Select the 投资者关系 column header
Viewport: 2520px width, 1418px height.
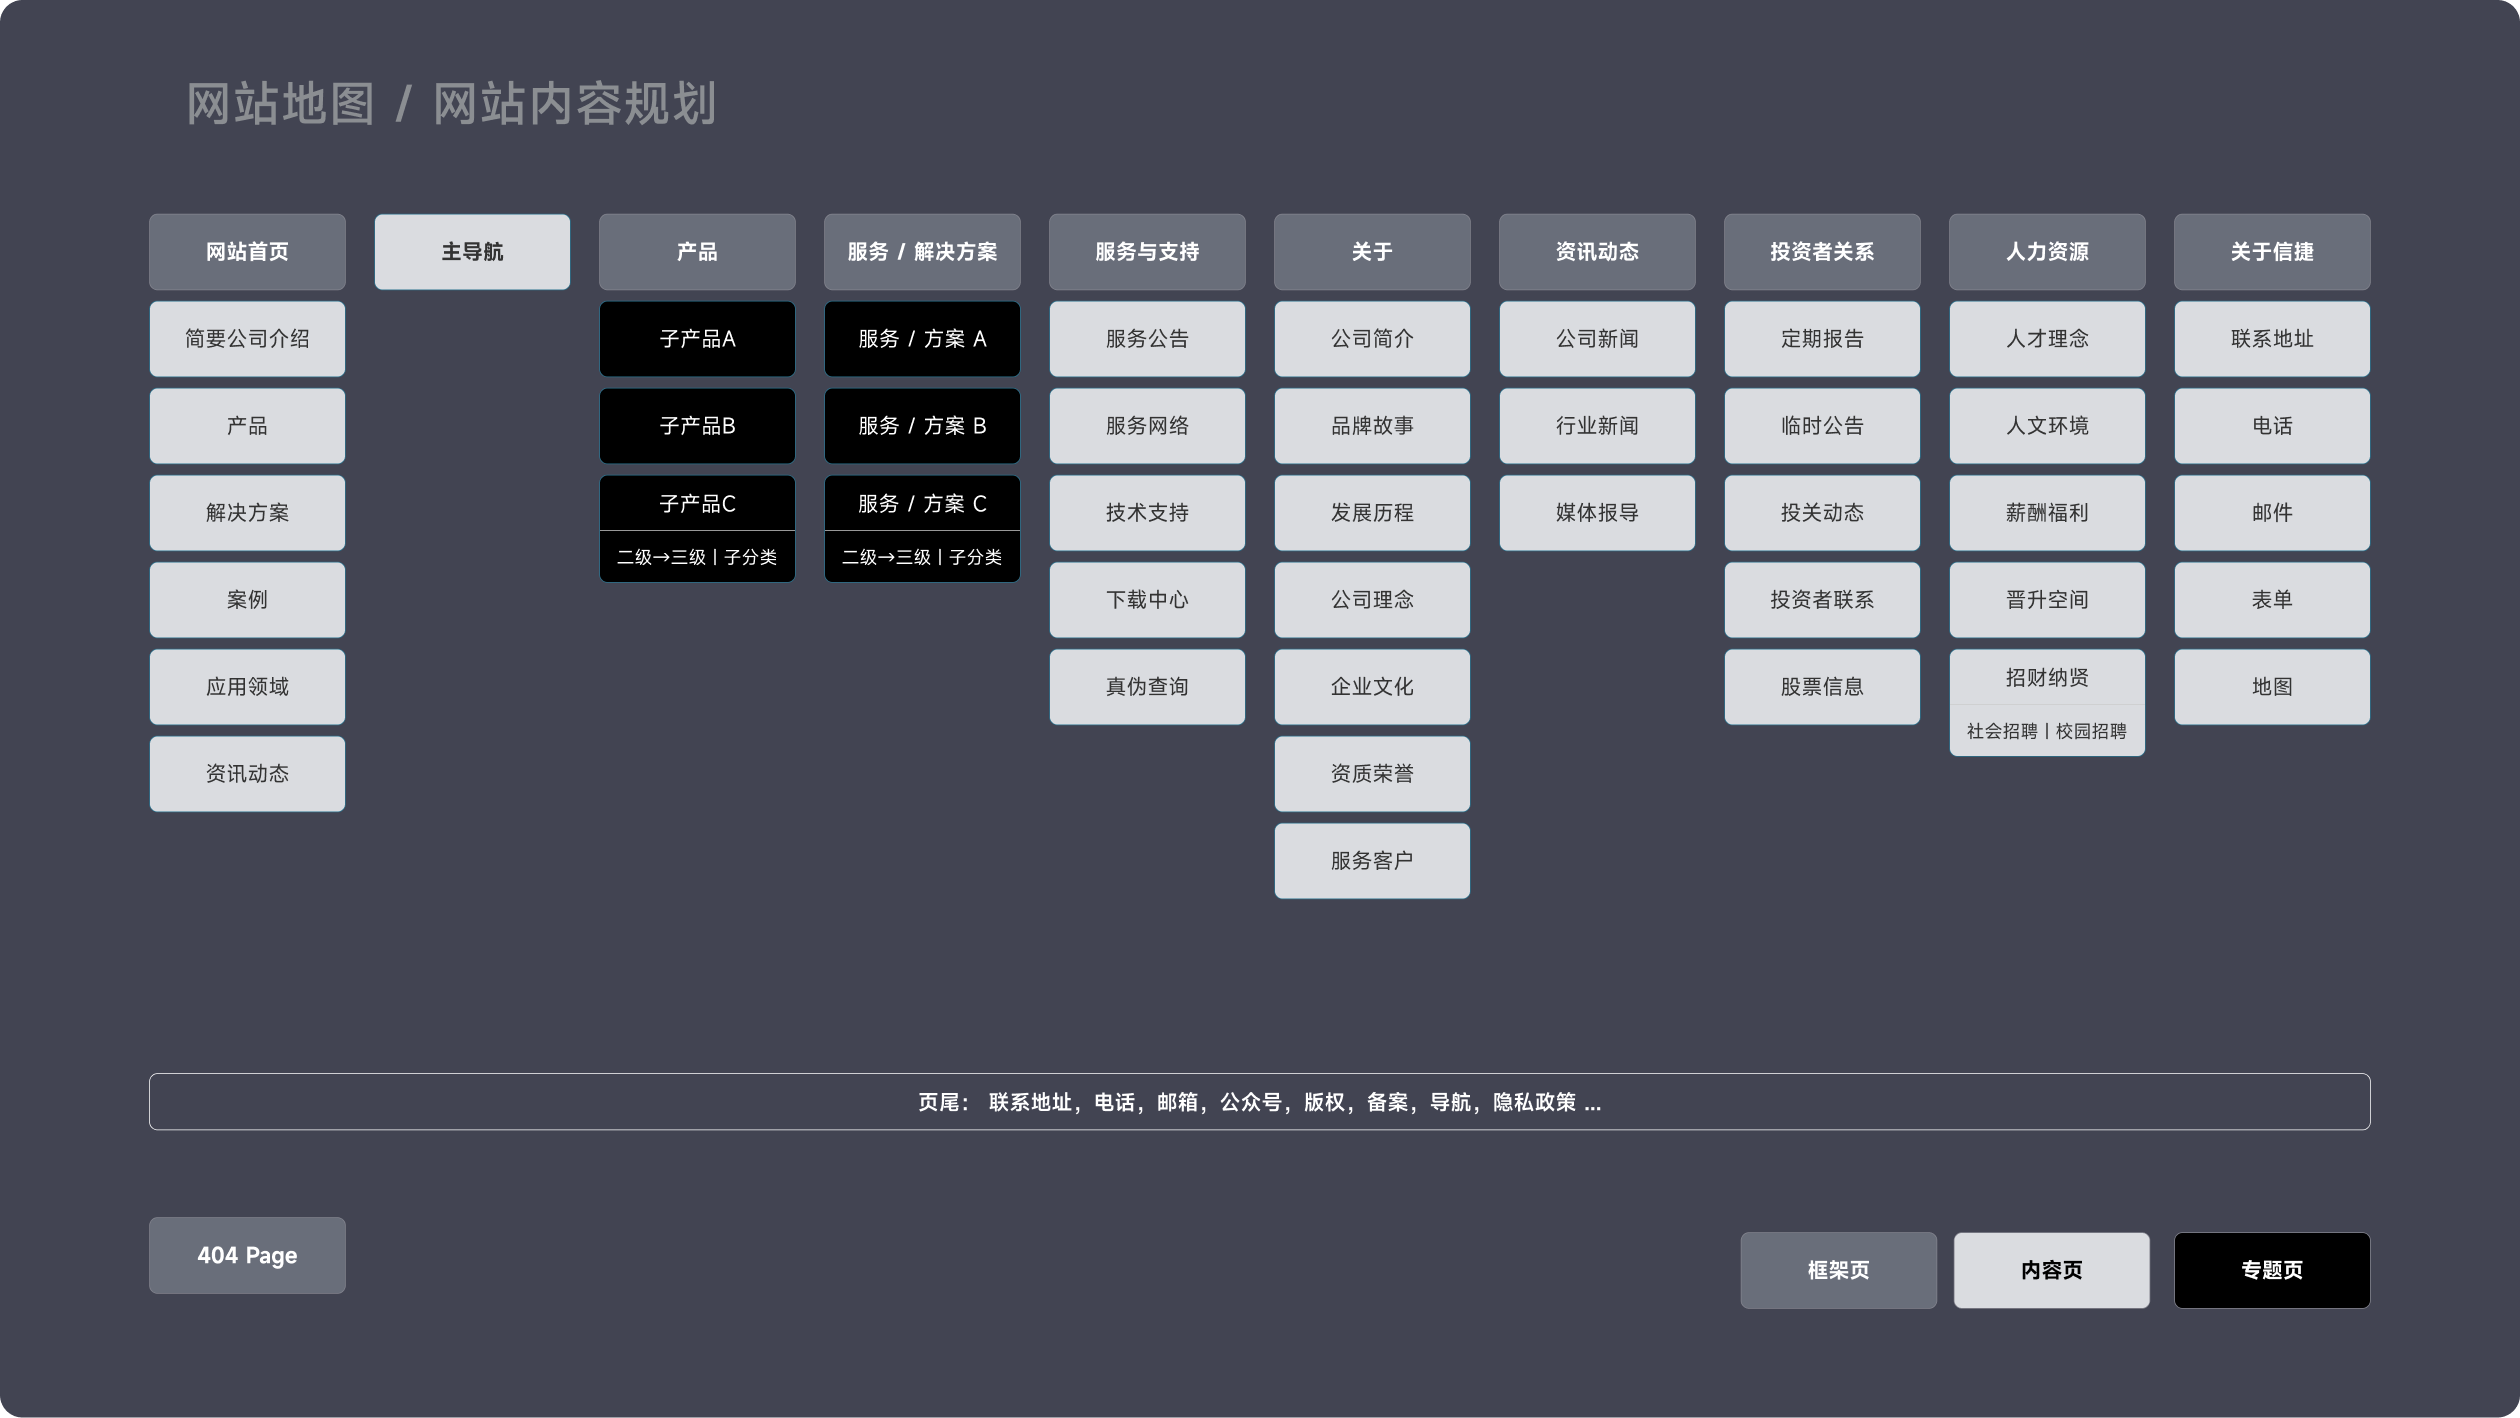1822,252
